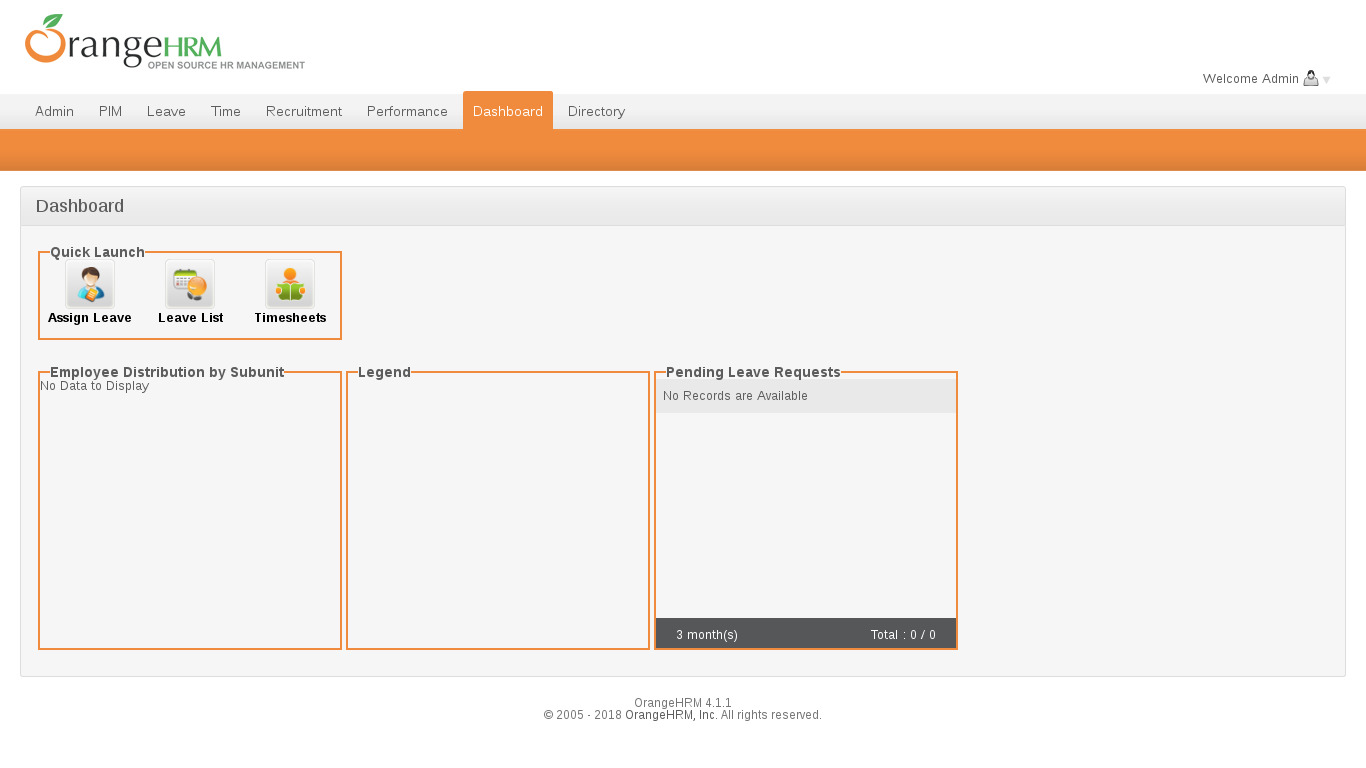Open the Performance menu
Image resolution: width=1366 pixels, height=768 pixels.
click(x=407, y=111)
